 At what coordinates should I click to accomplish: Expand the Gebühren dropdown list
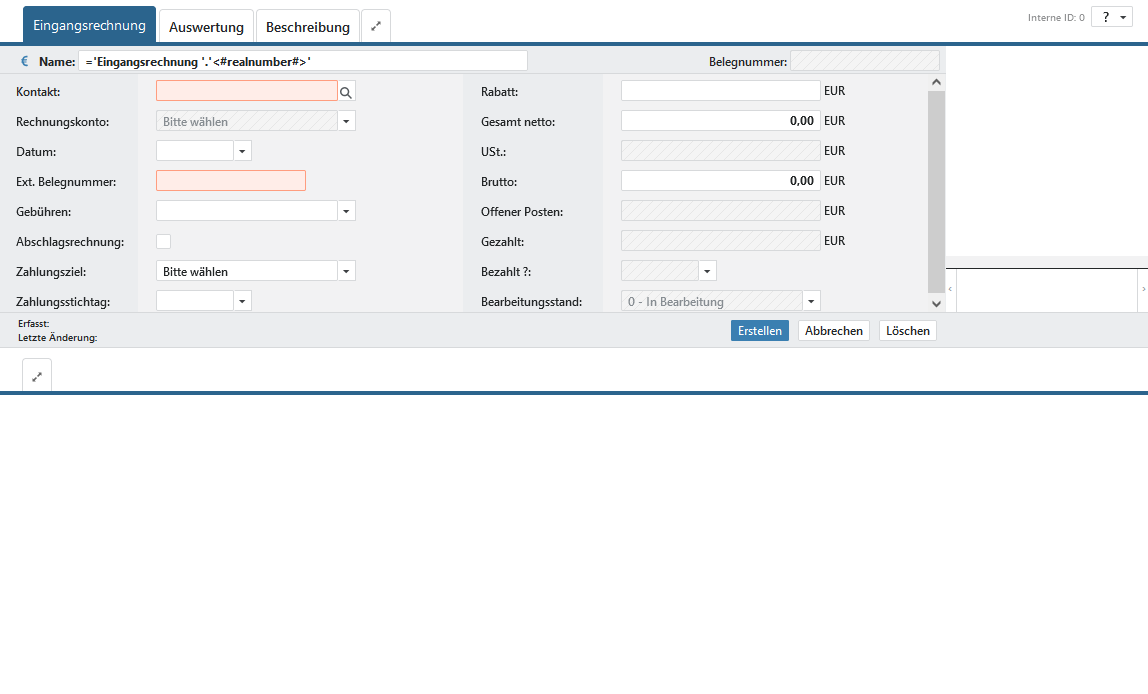point(346,211)
